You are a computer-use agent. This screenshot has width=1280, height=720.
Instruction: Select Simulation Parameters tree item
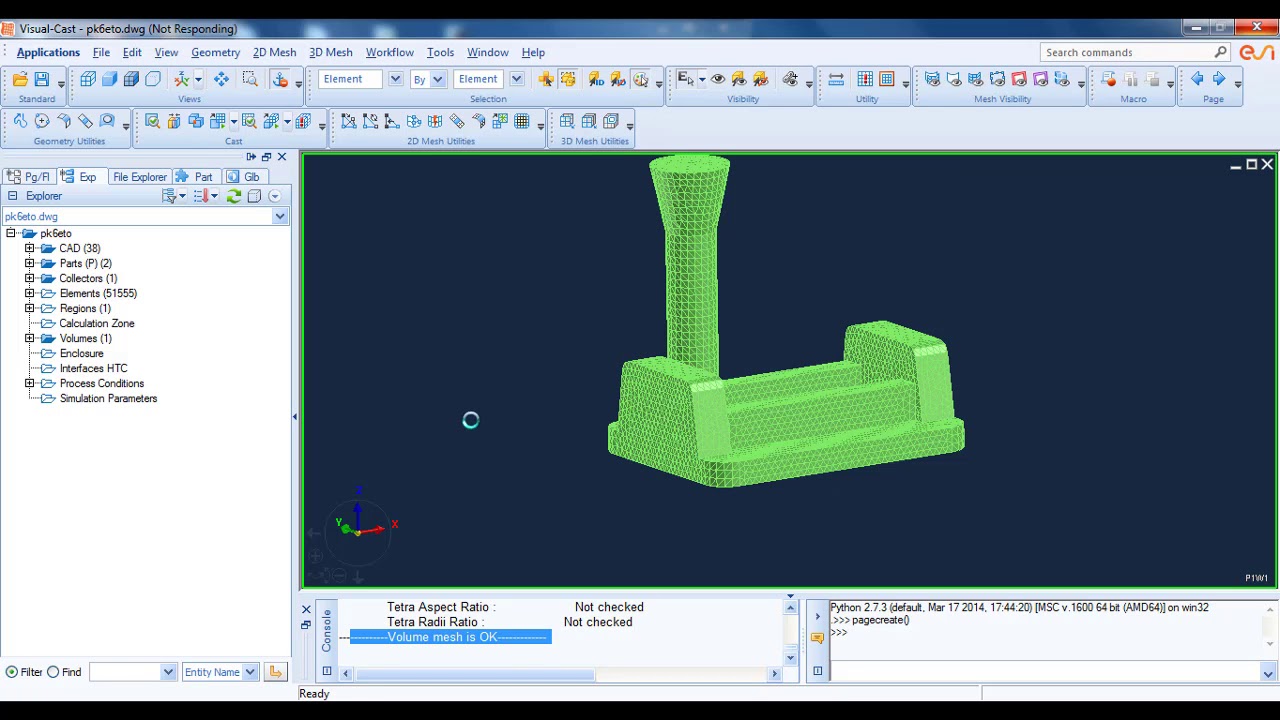[x=108, y=398]
